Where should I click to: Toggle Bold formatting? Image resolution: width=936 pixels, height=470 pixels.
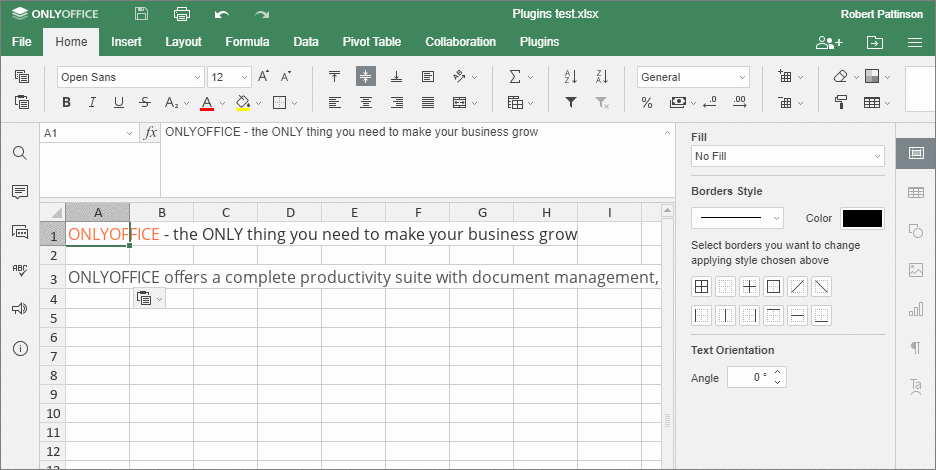(x=67, y=102)
